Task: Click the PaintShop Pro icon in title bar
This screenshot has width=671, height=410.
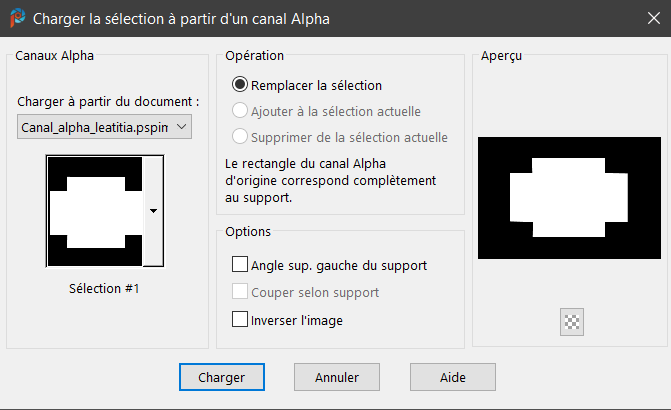Action: (17, 18)
